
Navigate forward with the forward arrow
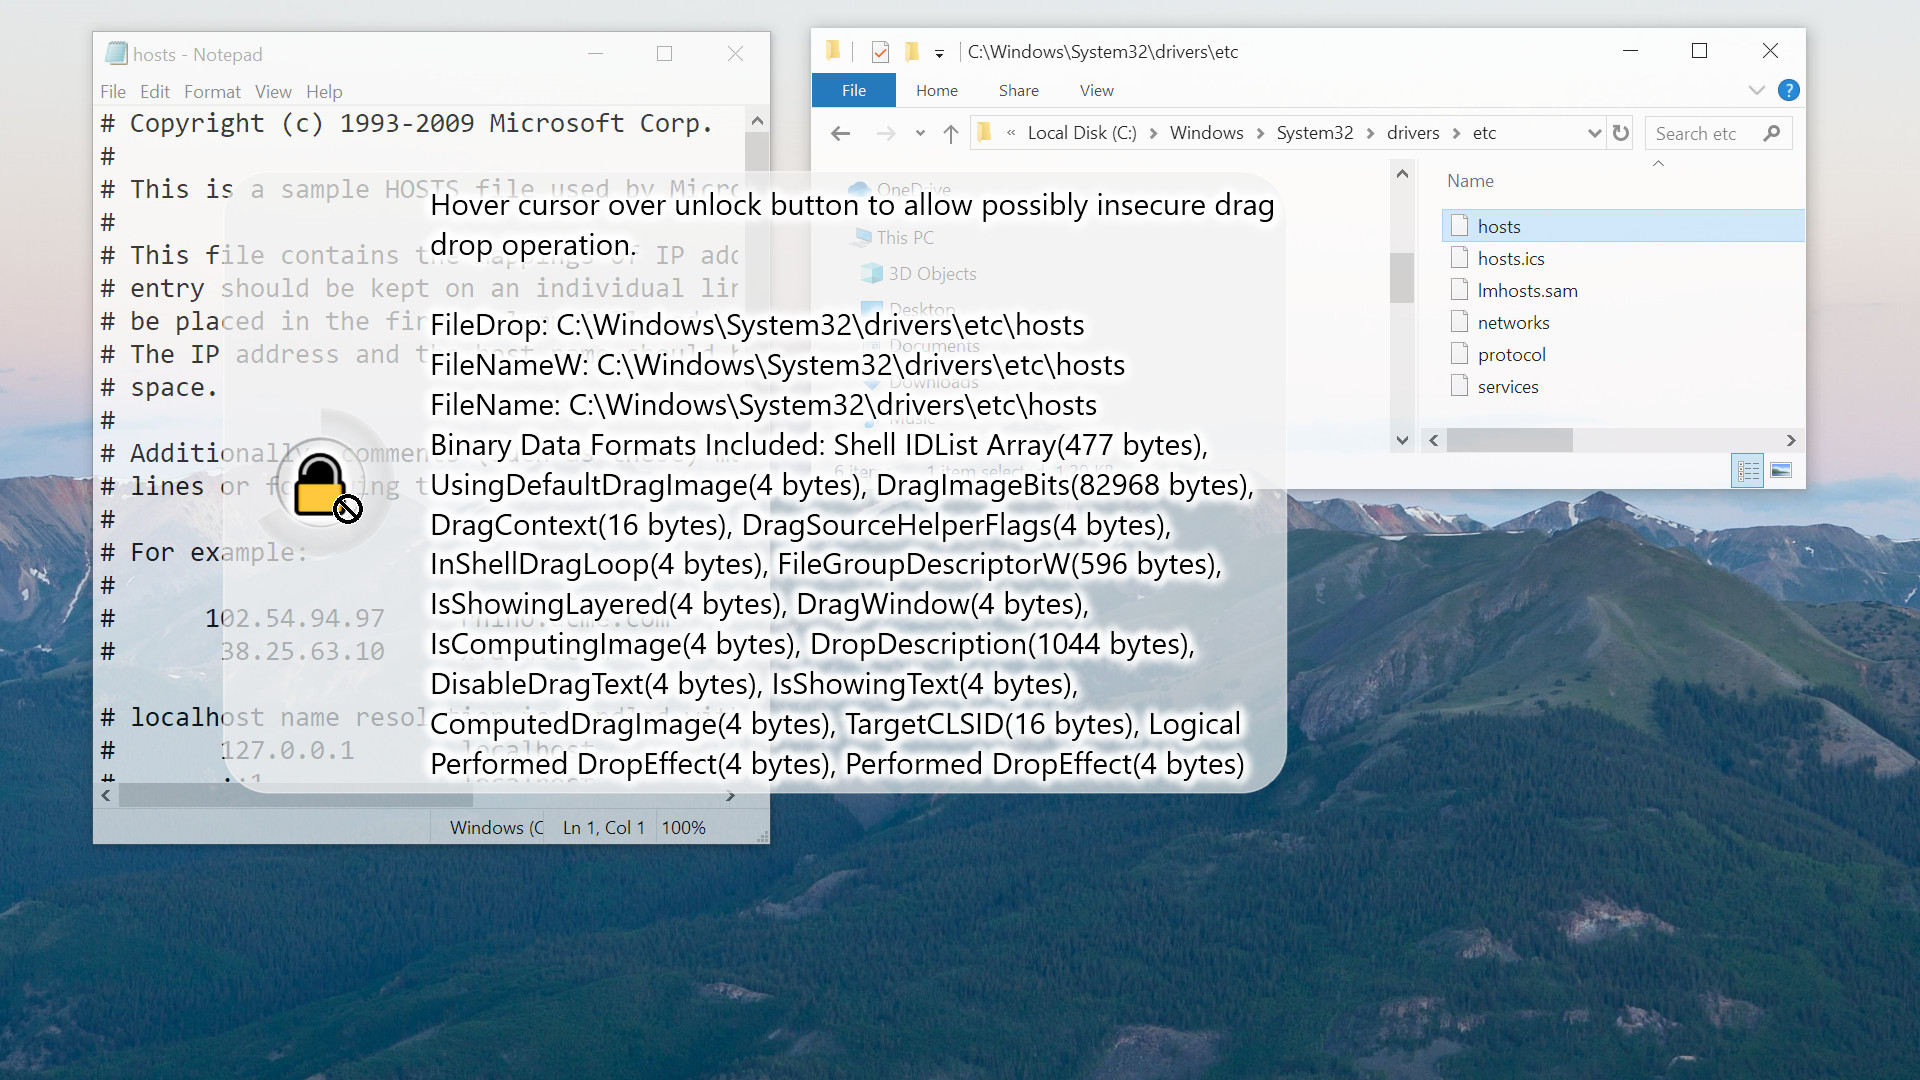pyautogui.click(x=886, y=133)
